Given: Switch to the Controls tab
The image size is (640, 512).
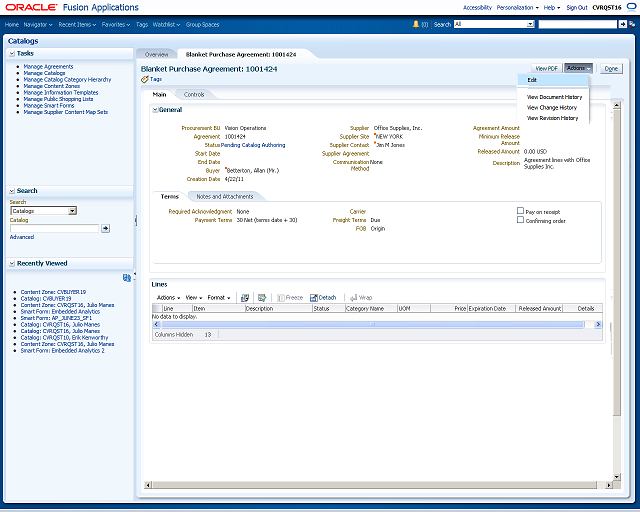Looking at the screenshot, I should [x=194, y=94].
